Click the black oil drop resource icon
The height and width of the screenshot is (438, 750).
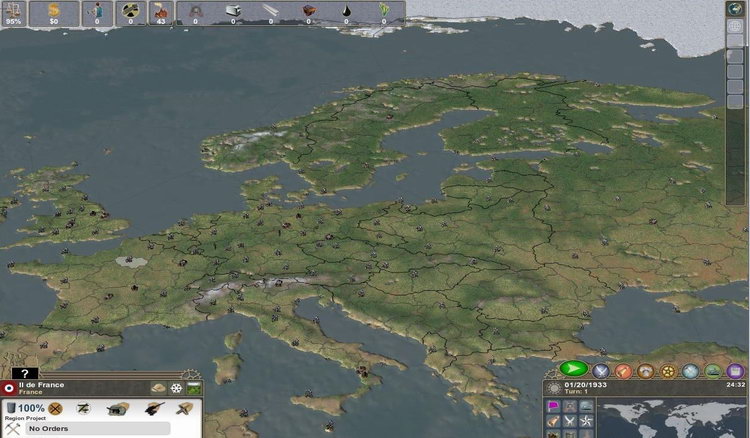tap(346, 12)
